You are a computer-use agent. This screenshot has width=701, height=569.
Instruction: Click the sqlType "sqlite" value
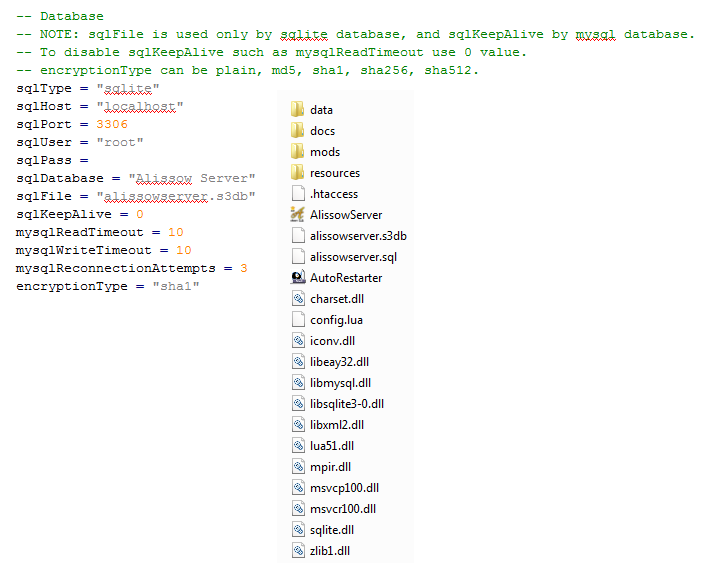tap(128, 89)
